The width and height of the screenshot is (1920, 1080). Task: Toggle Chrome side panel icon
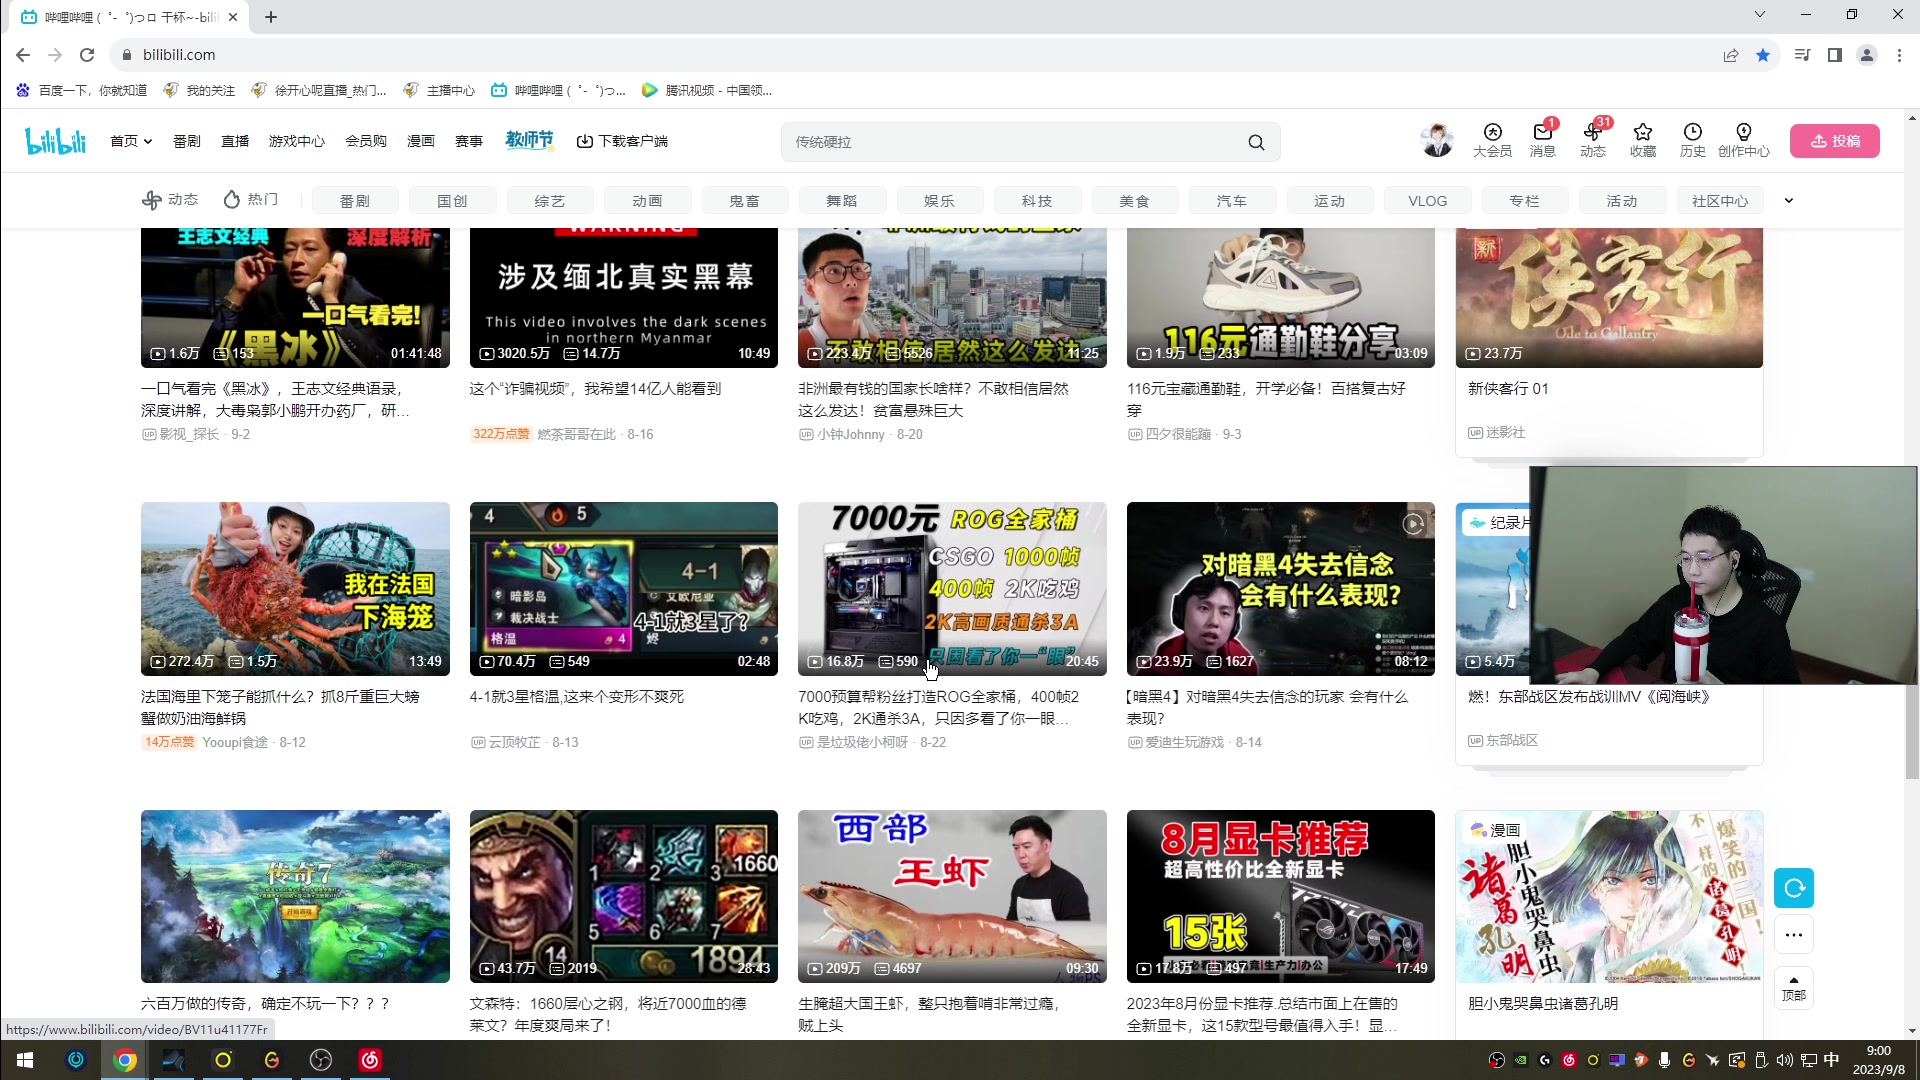pos(1835,55)
